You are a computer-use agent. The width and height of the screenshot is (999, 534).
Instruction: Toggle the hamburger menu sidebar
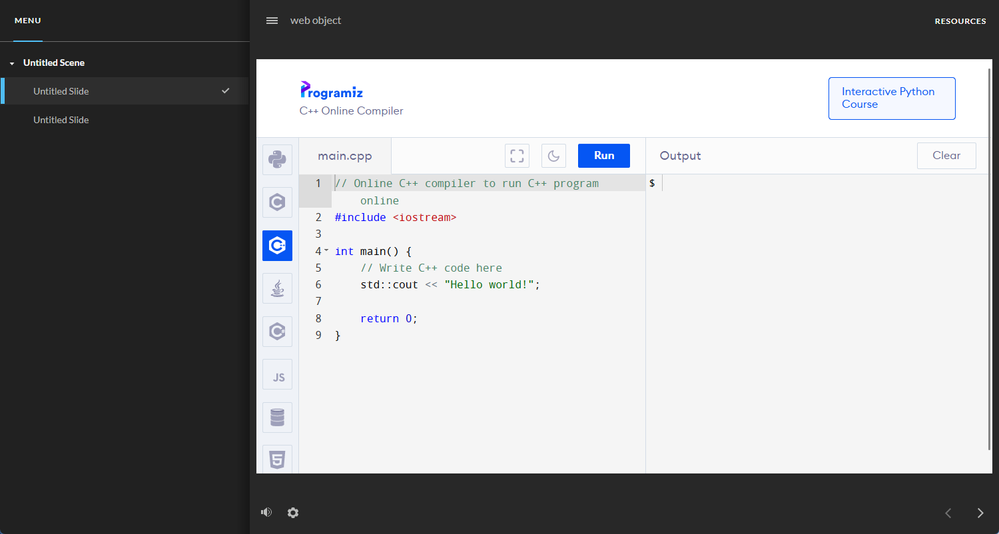272,20
